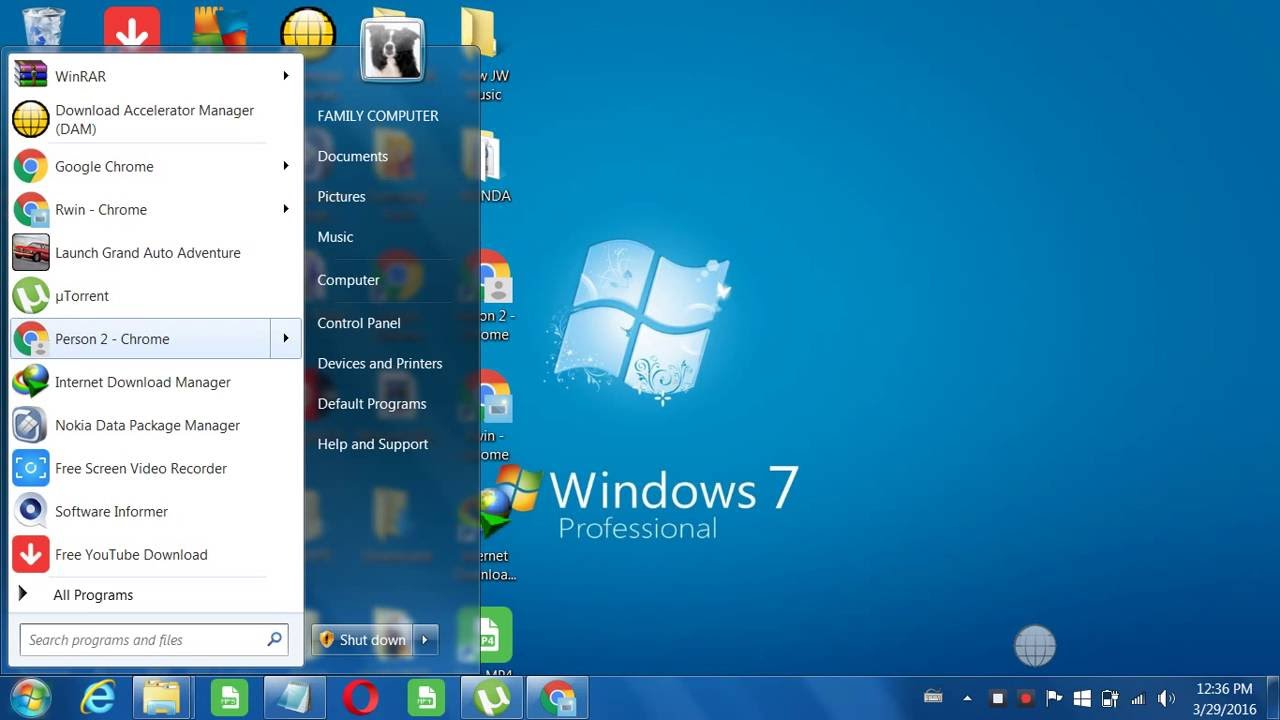
Task: Open Default Programs
Action: tap(372, 404)
